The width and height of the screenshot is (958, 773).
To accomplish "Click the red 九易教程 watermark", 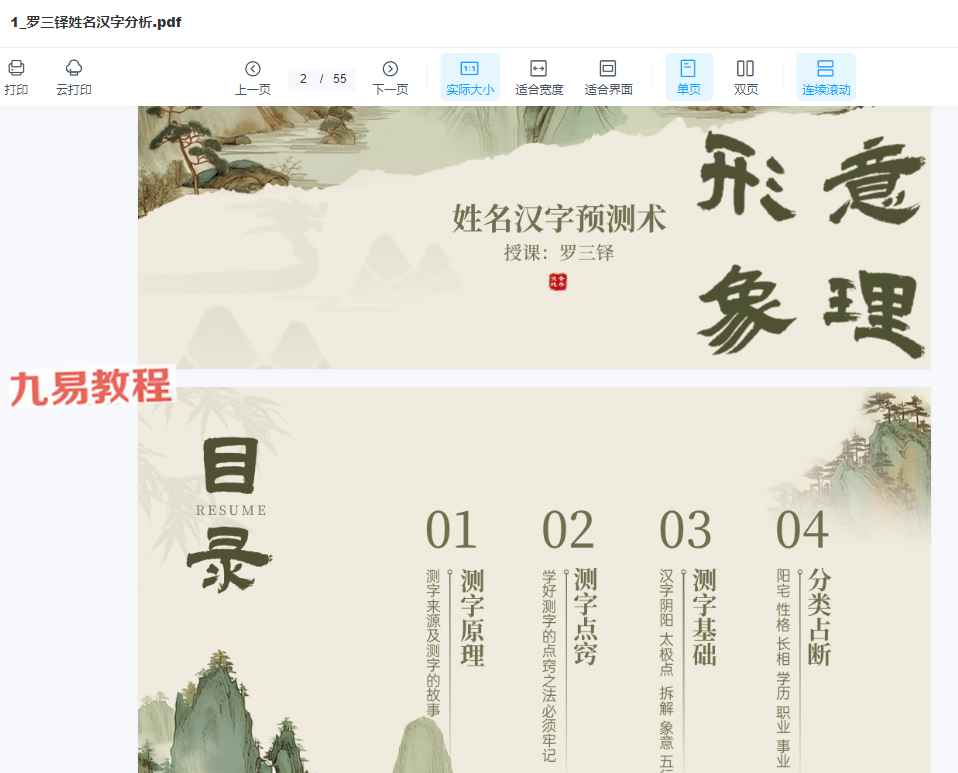I will [91, 387].
